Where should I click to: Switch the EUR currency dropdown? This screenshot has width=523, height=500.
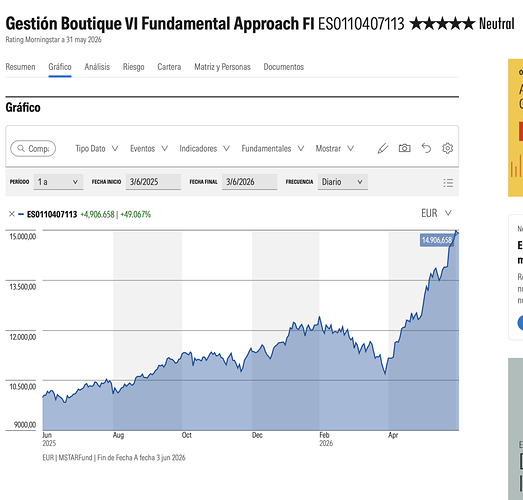pyautogui.click(x=436, y=213)
